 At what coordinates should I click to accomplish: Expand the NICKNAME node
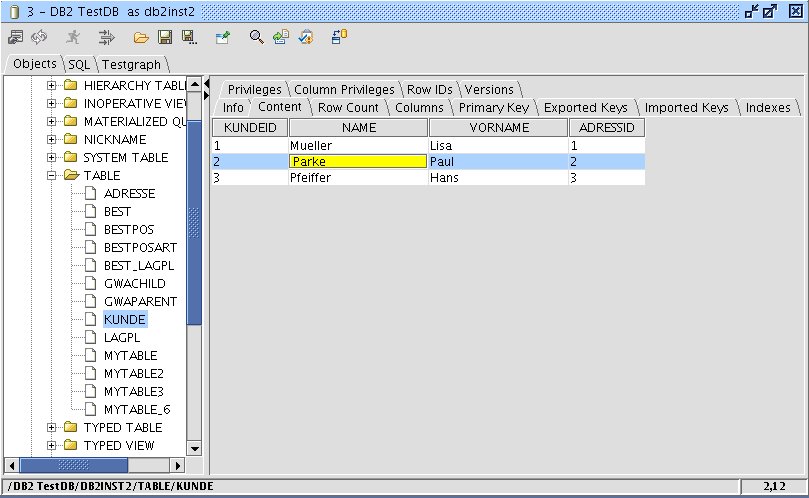[x=52, y=139]
